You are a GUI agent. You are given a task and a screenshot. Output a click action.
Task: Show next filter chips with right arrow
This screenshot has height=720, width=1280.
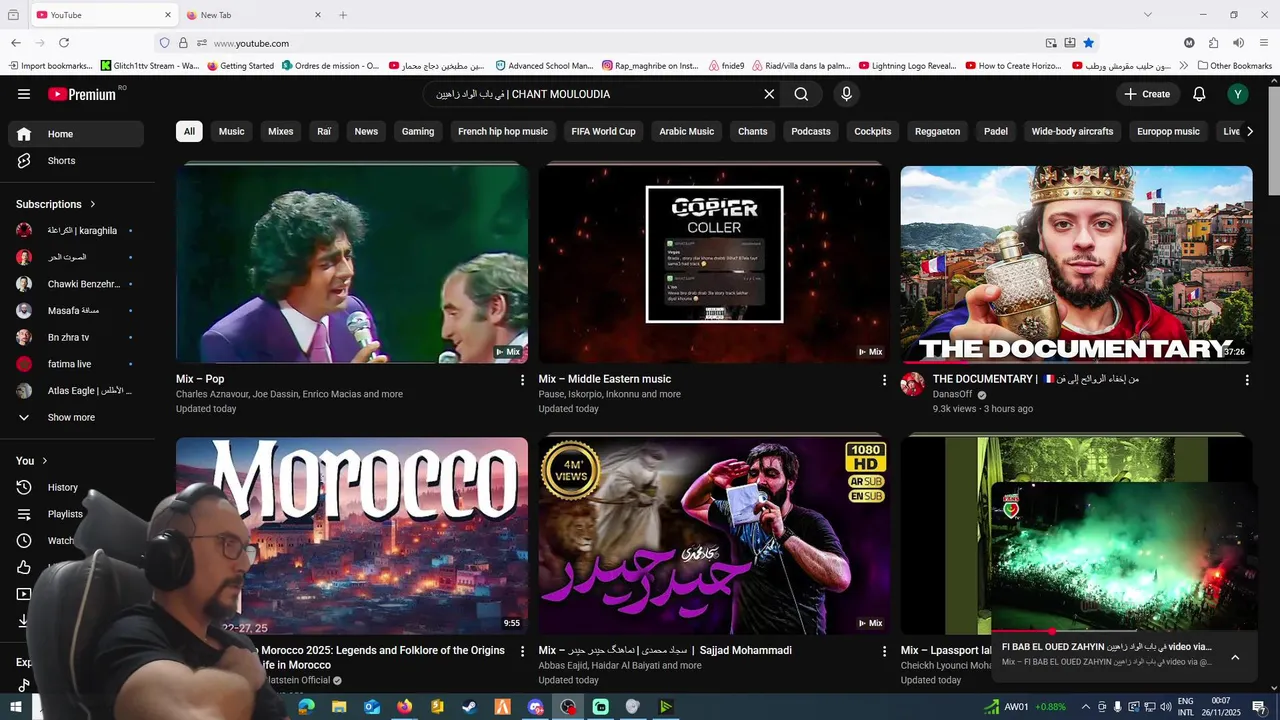click(x=1249, y=131)
